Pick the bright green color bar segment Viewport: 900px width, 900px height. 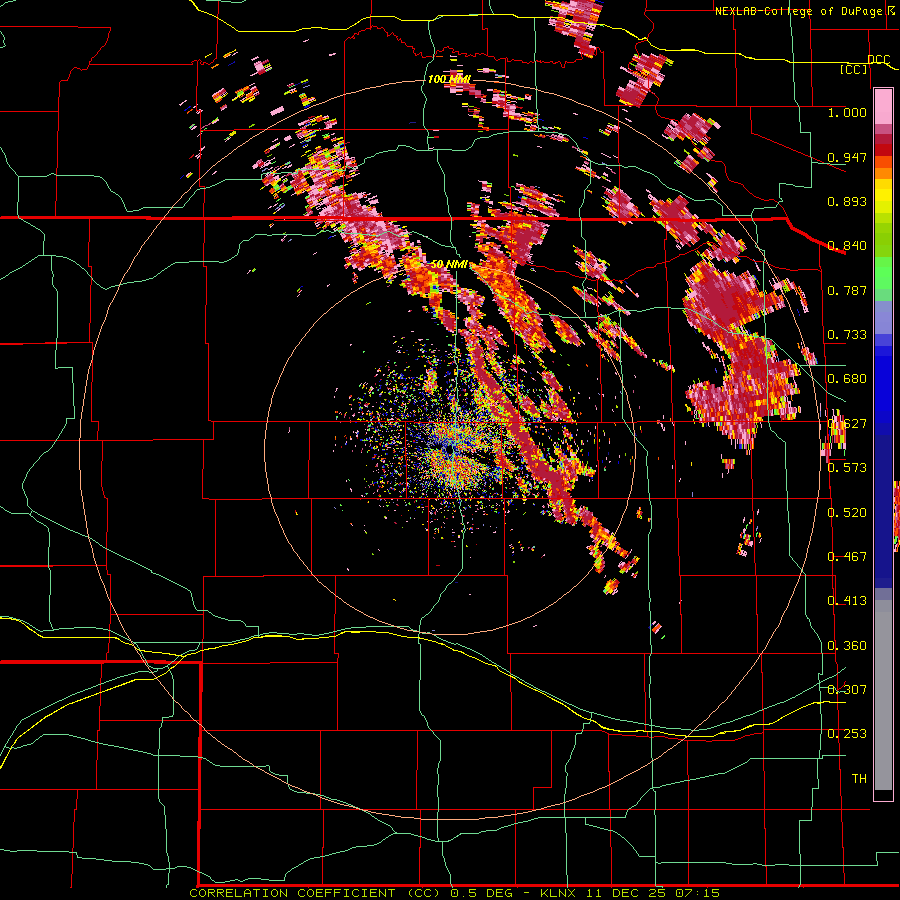click(x=883, y=273)
